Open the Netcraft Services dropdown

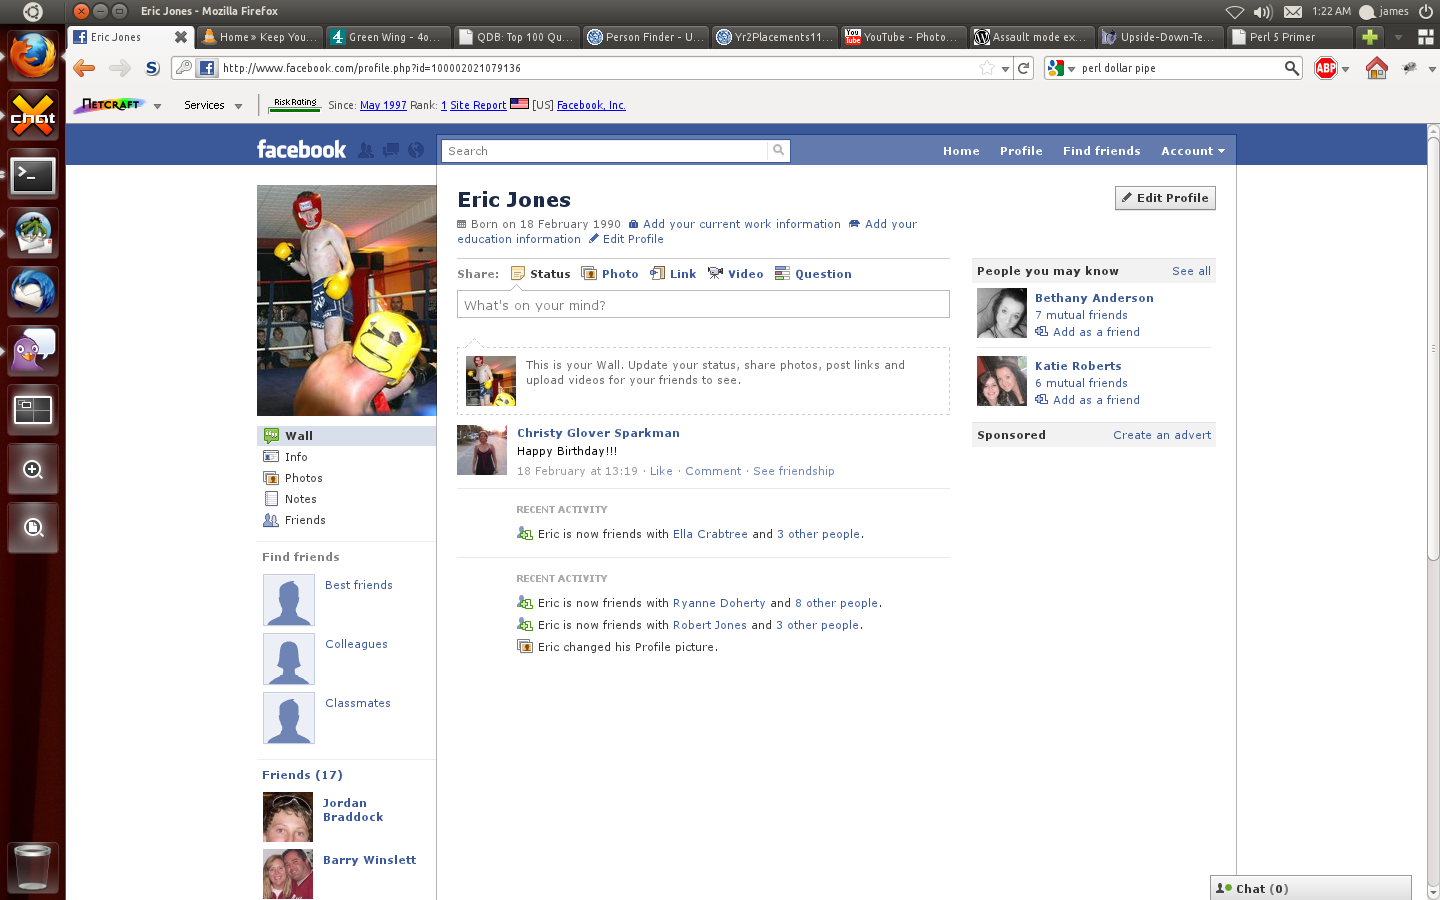[x=213, y=105]
